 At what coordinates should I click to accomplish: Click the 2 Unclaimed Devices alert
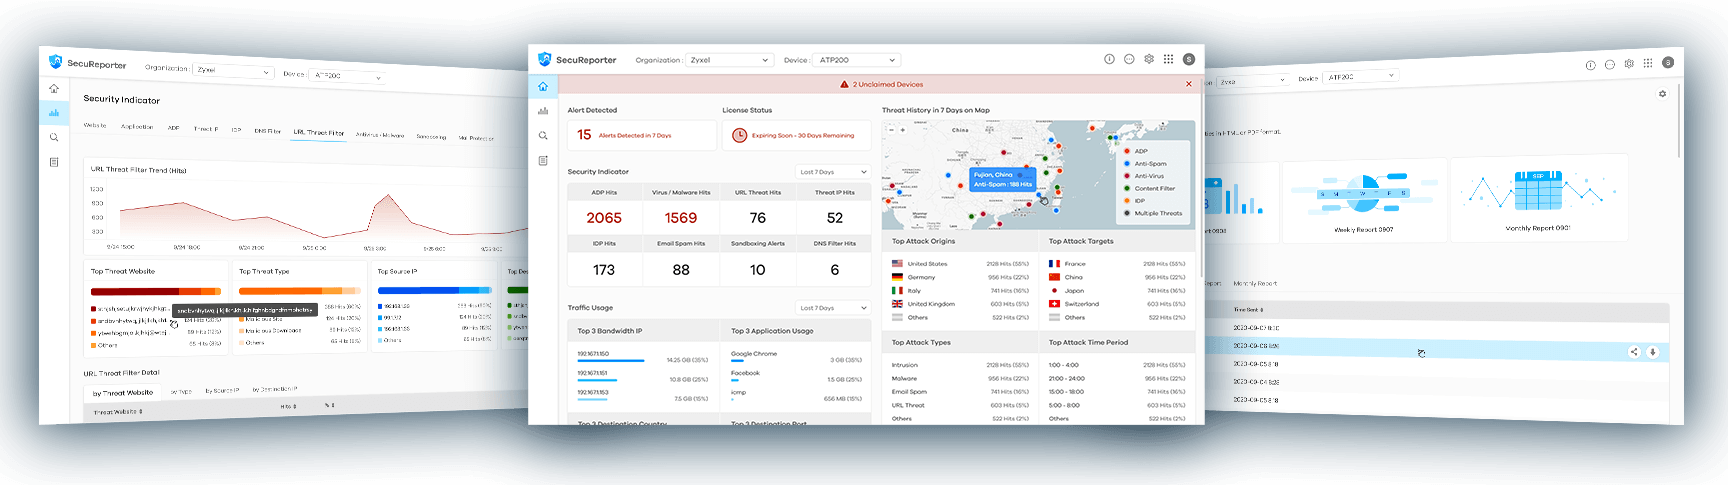click(x=882, y=85)
